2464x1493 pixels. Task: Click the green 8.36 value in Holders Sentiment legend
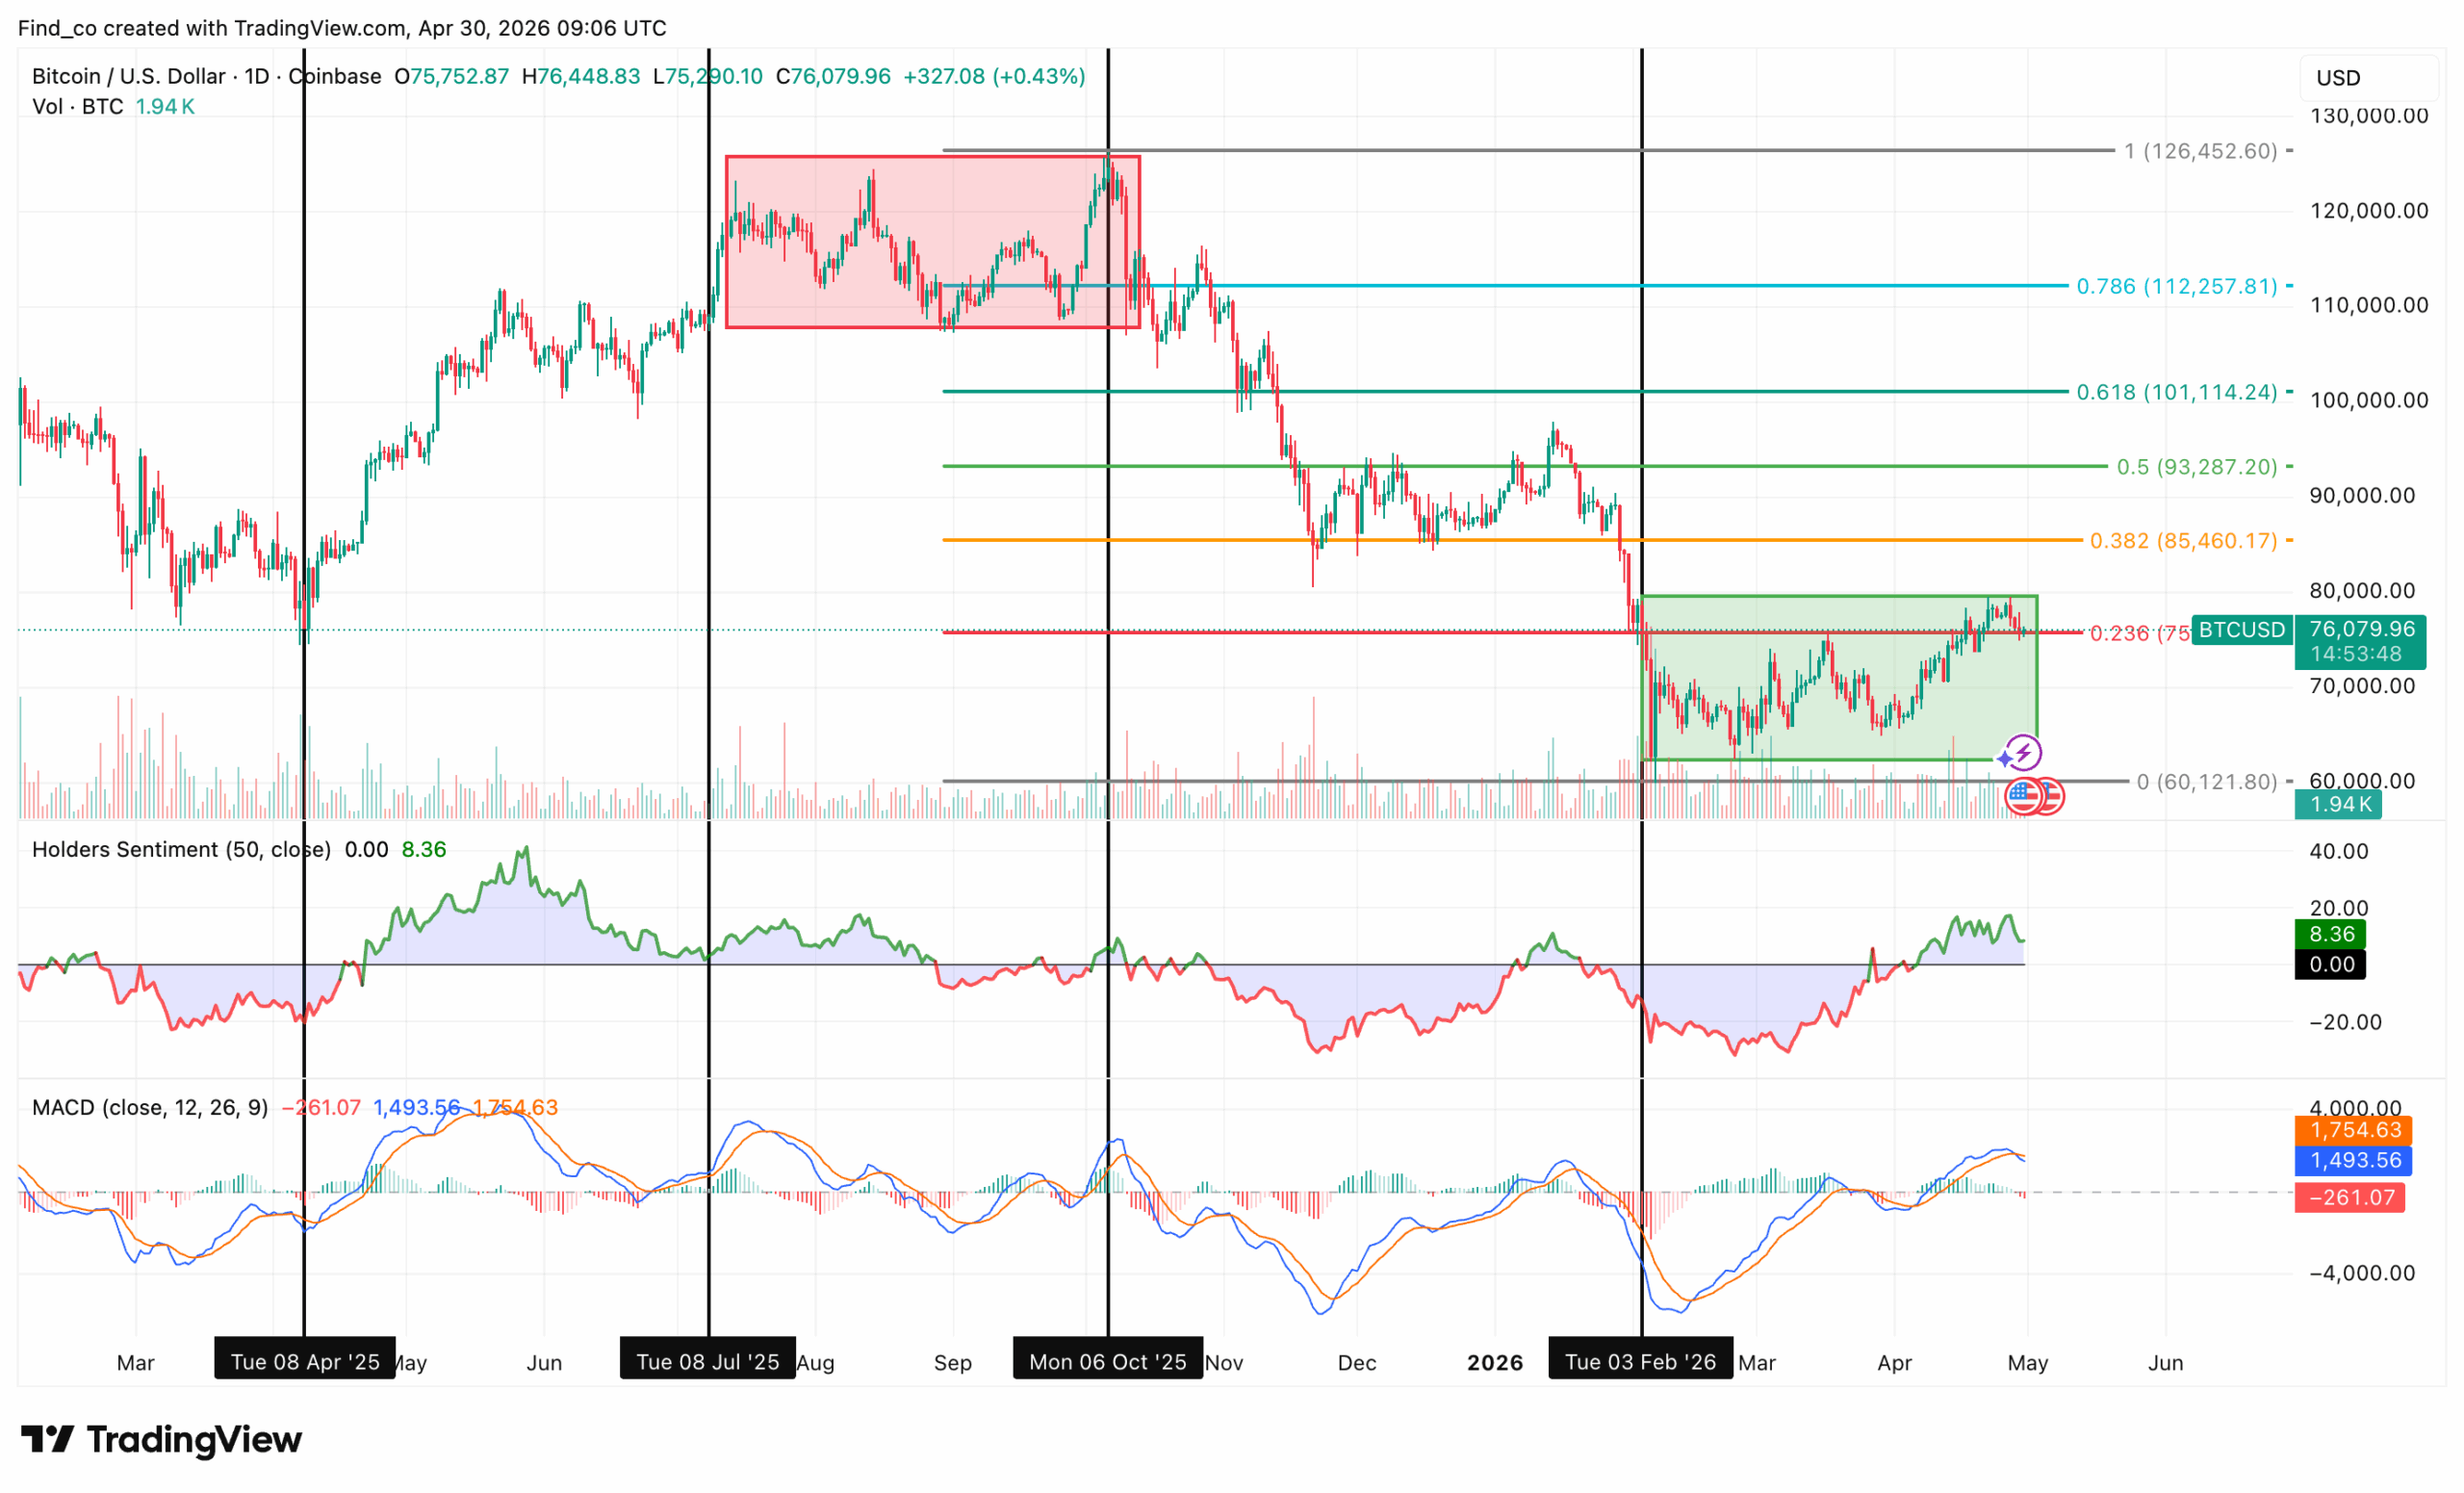tap(424, 849)
